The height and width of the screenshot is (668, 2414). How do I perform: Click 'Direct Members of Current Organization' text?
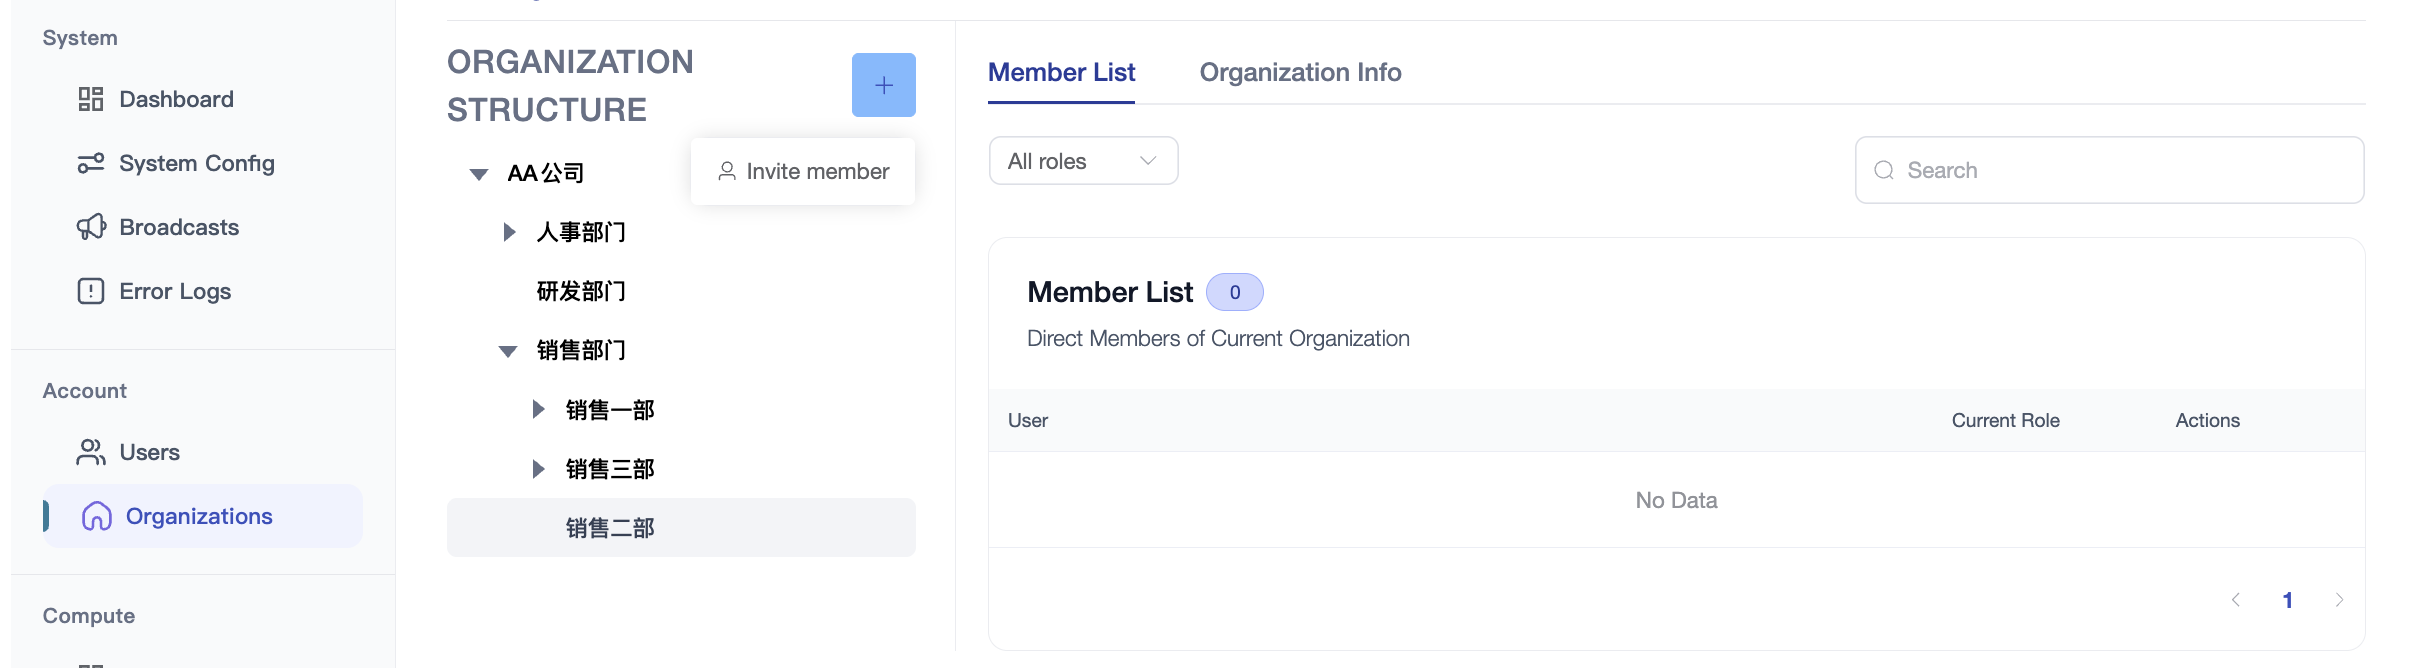coord(1218,339)
